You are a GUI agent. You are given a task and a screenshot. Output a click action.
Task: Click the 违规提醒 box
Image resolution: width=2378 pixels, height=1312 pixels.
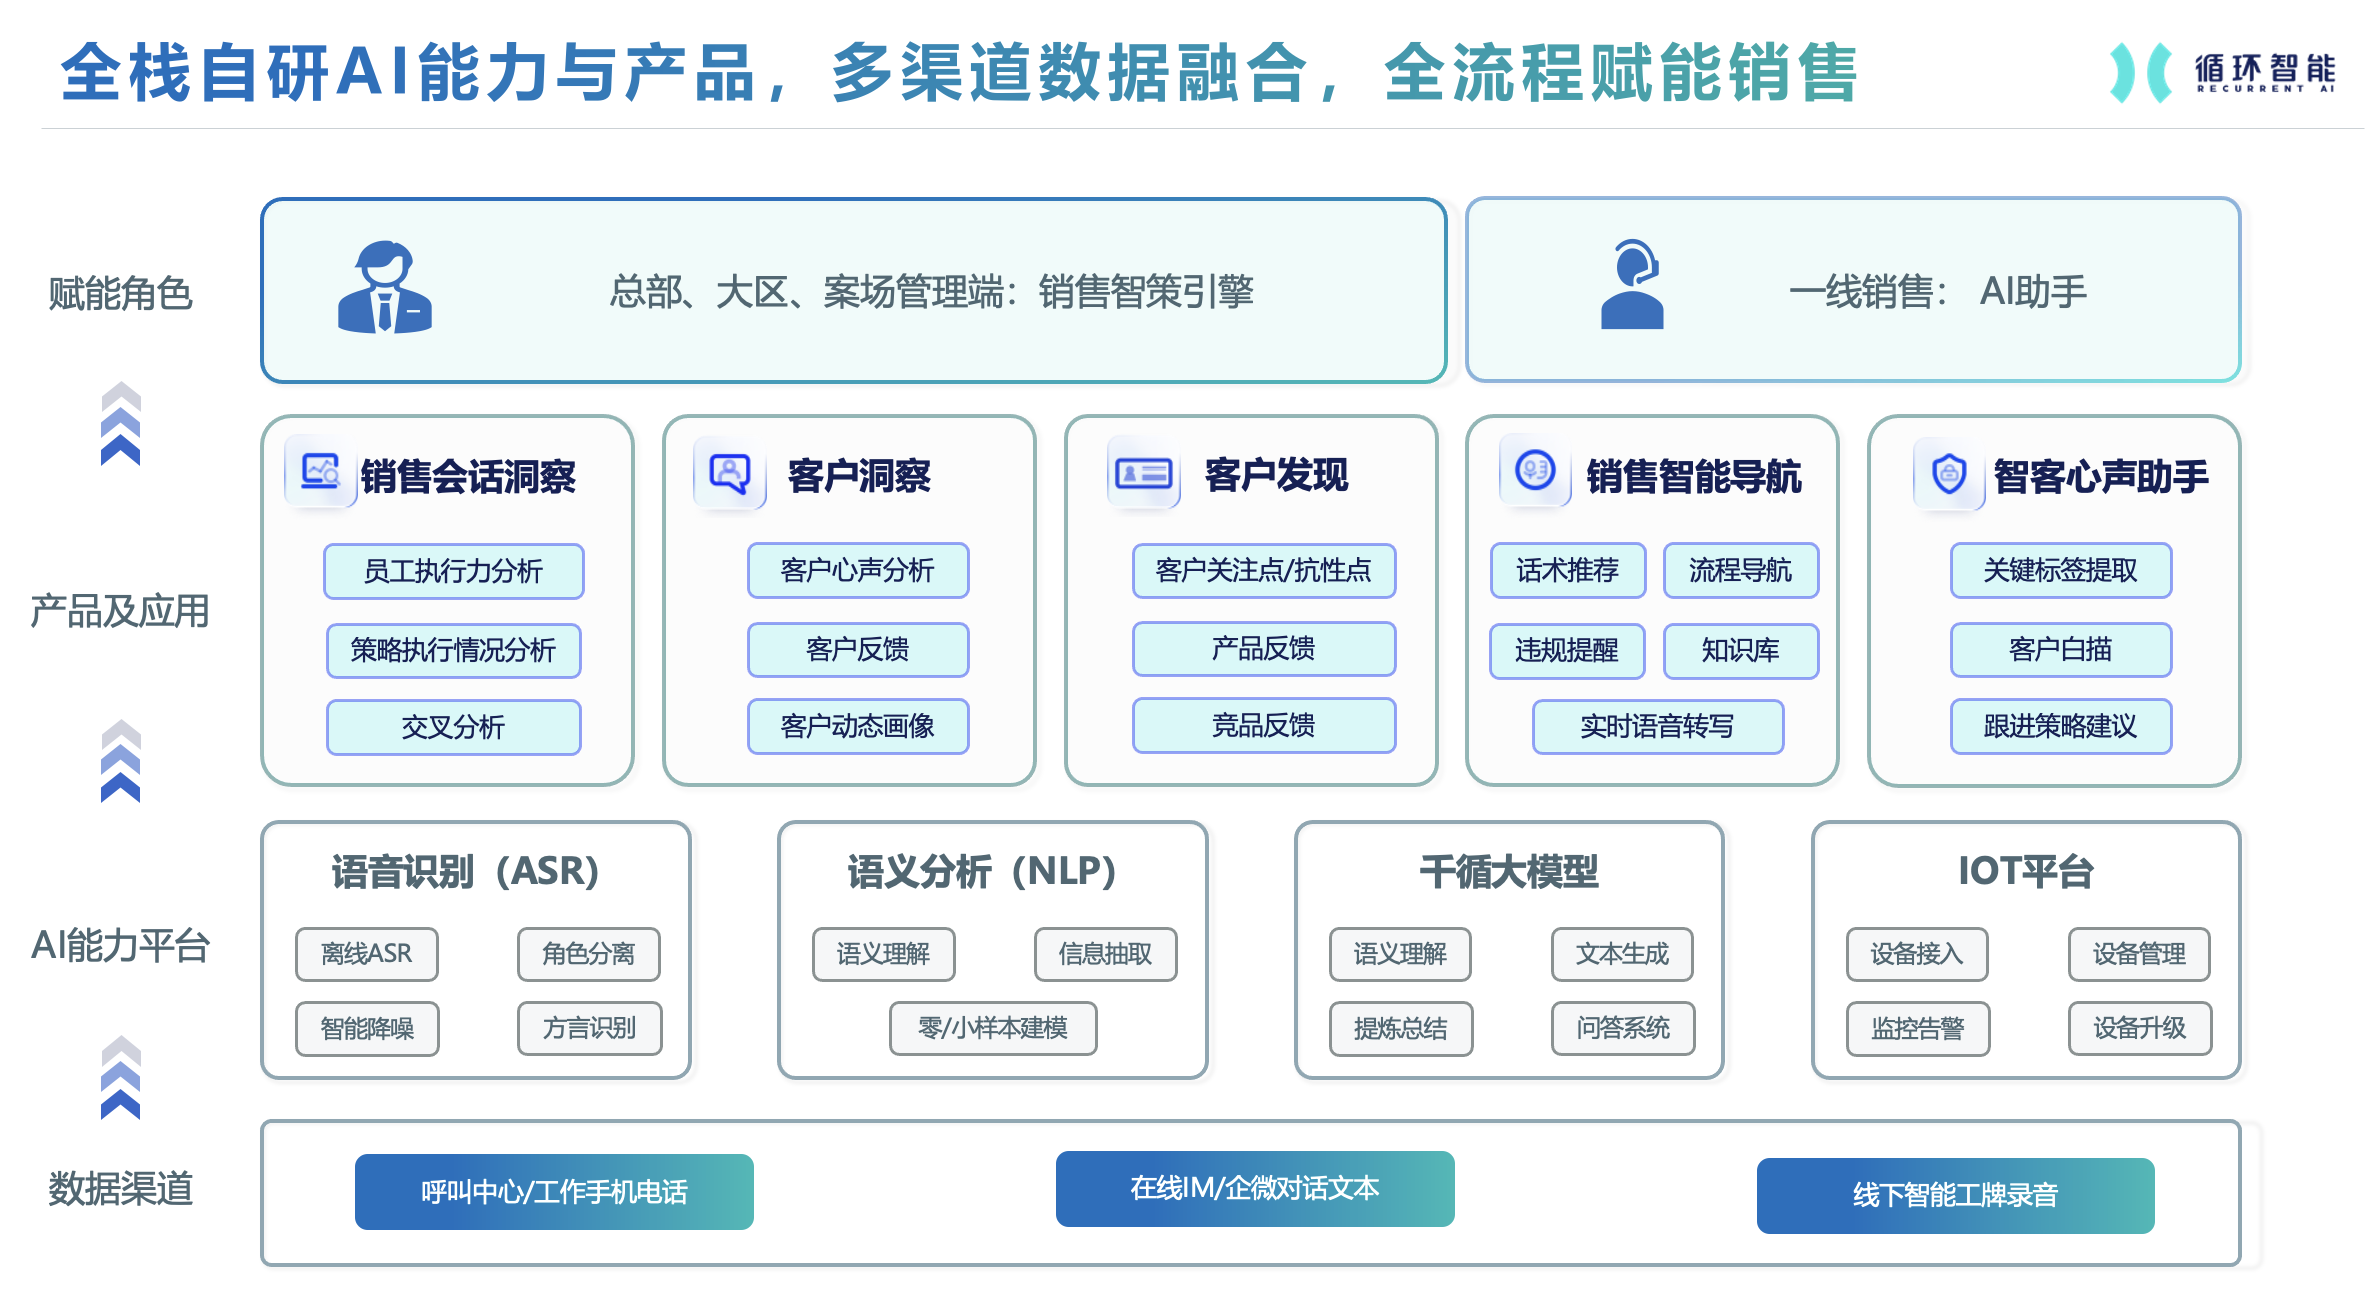pos(1567,651)
